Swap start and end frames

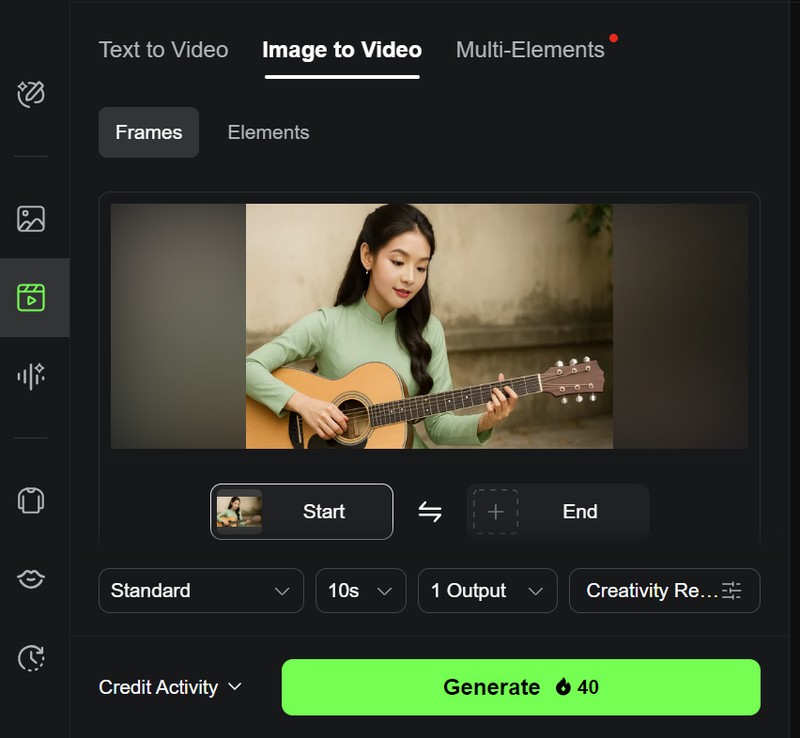[430, 512]
